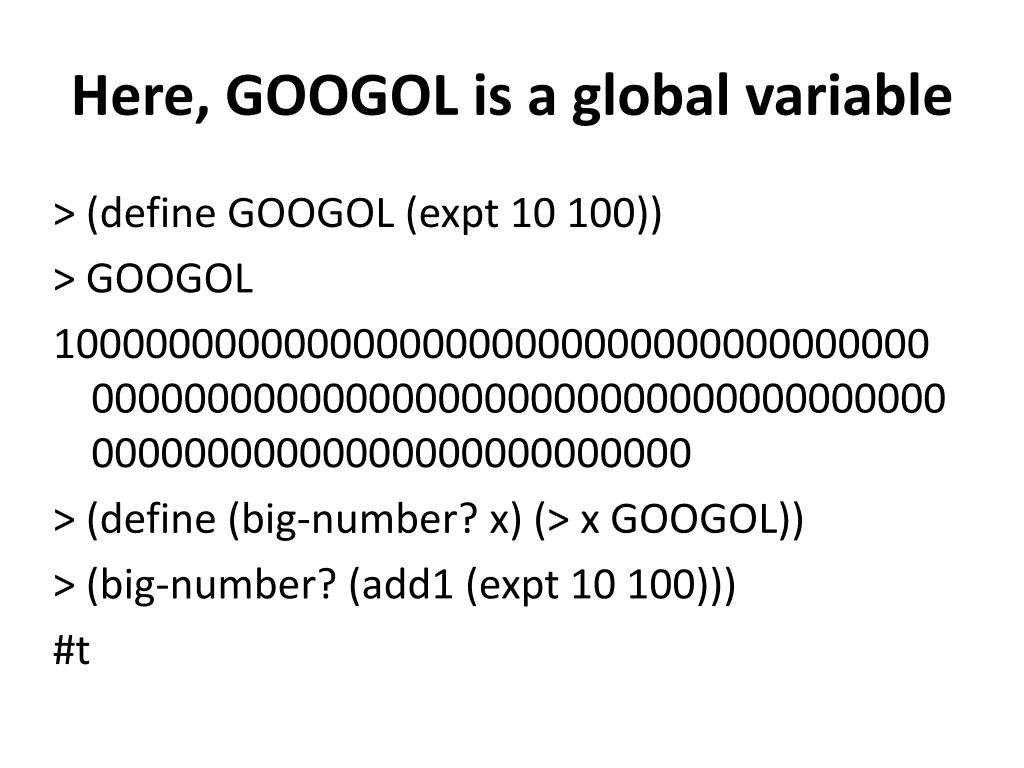Click "(> x GOOGOL)" in the definition
The height and width of the screenshot is (768, 1024).
(x=669, y=520)
